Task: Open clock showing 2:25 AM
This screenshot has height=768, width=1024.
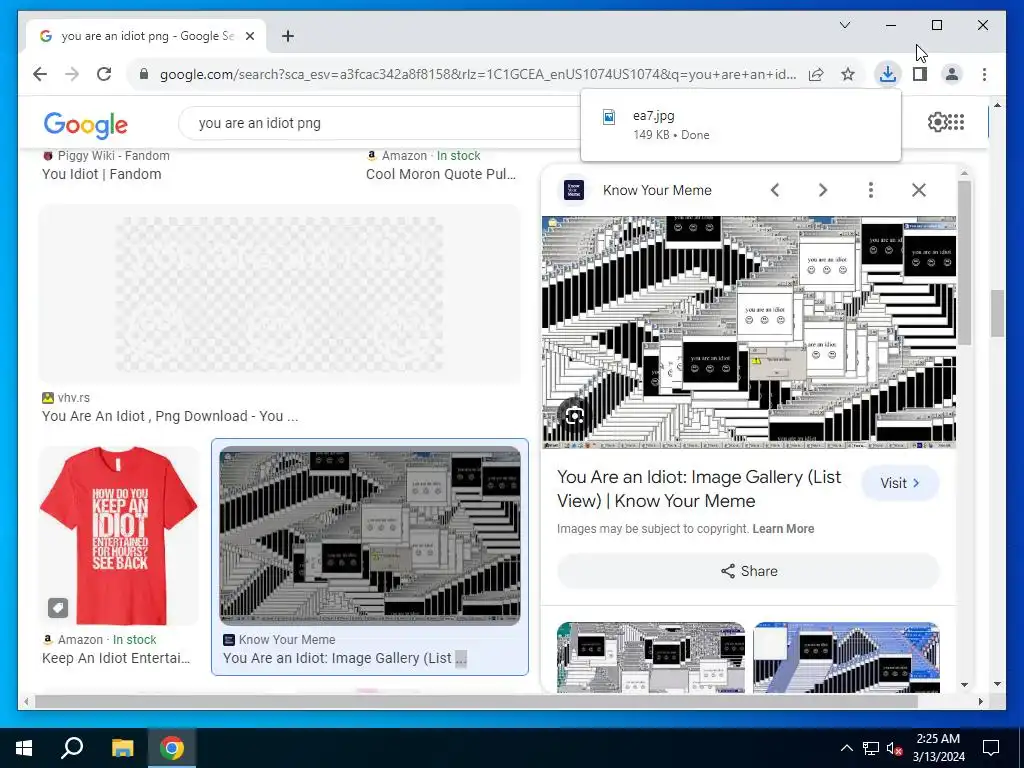Action: tap(938, 748)
